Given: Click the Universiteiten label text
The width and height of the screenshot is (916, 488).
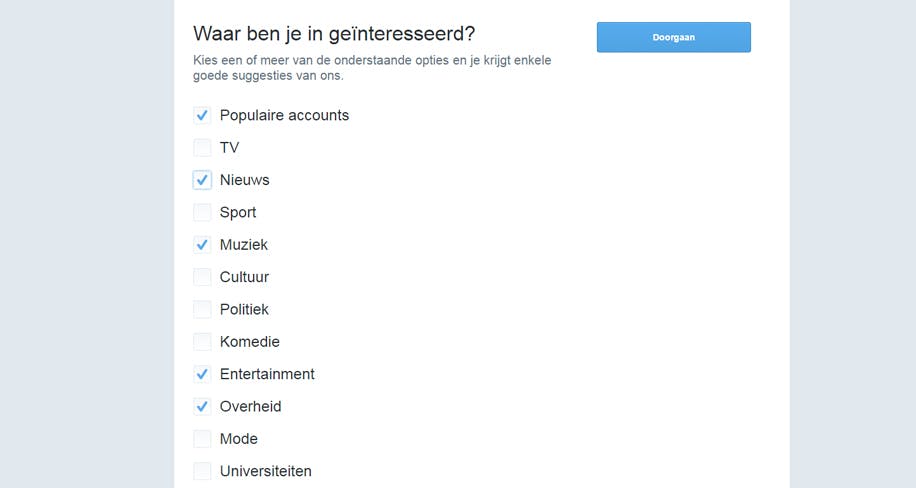Looking at the screenshot, I should [265, 471].
